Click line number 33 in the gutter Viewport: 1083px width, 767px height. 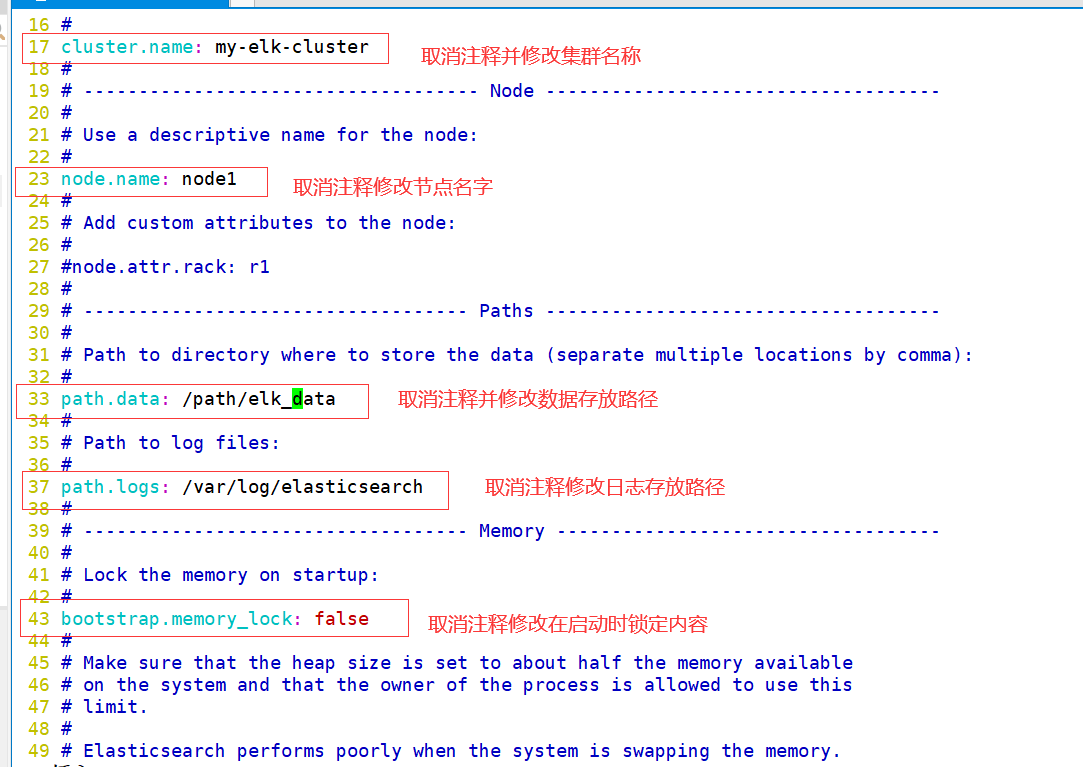pos(38,398)
